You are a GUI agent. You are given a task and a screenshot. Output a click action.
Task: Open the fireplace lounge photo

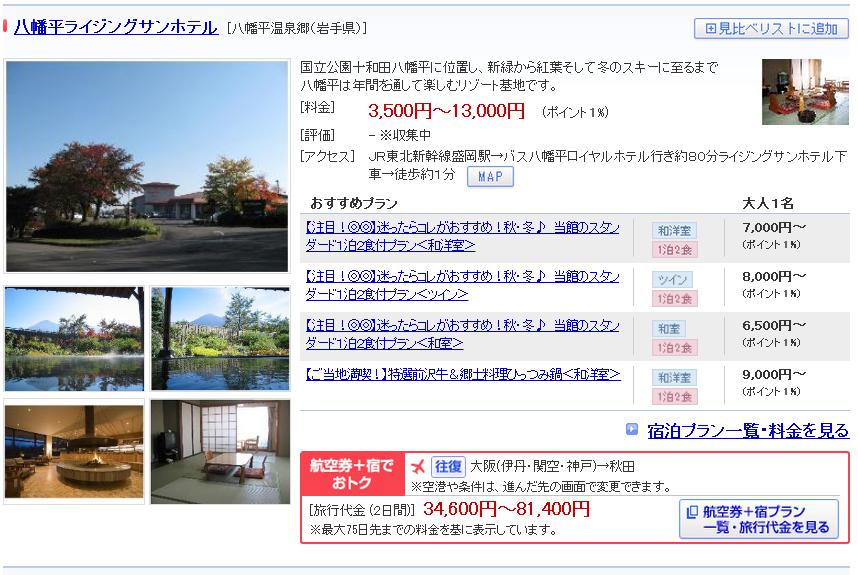point(74,452)
